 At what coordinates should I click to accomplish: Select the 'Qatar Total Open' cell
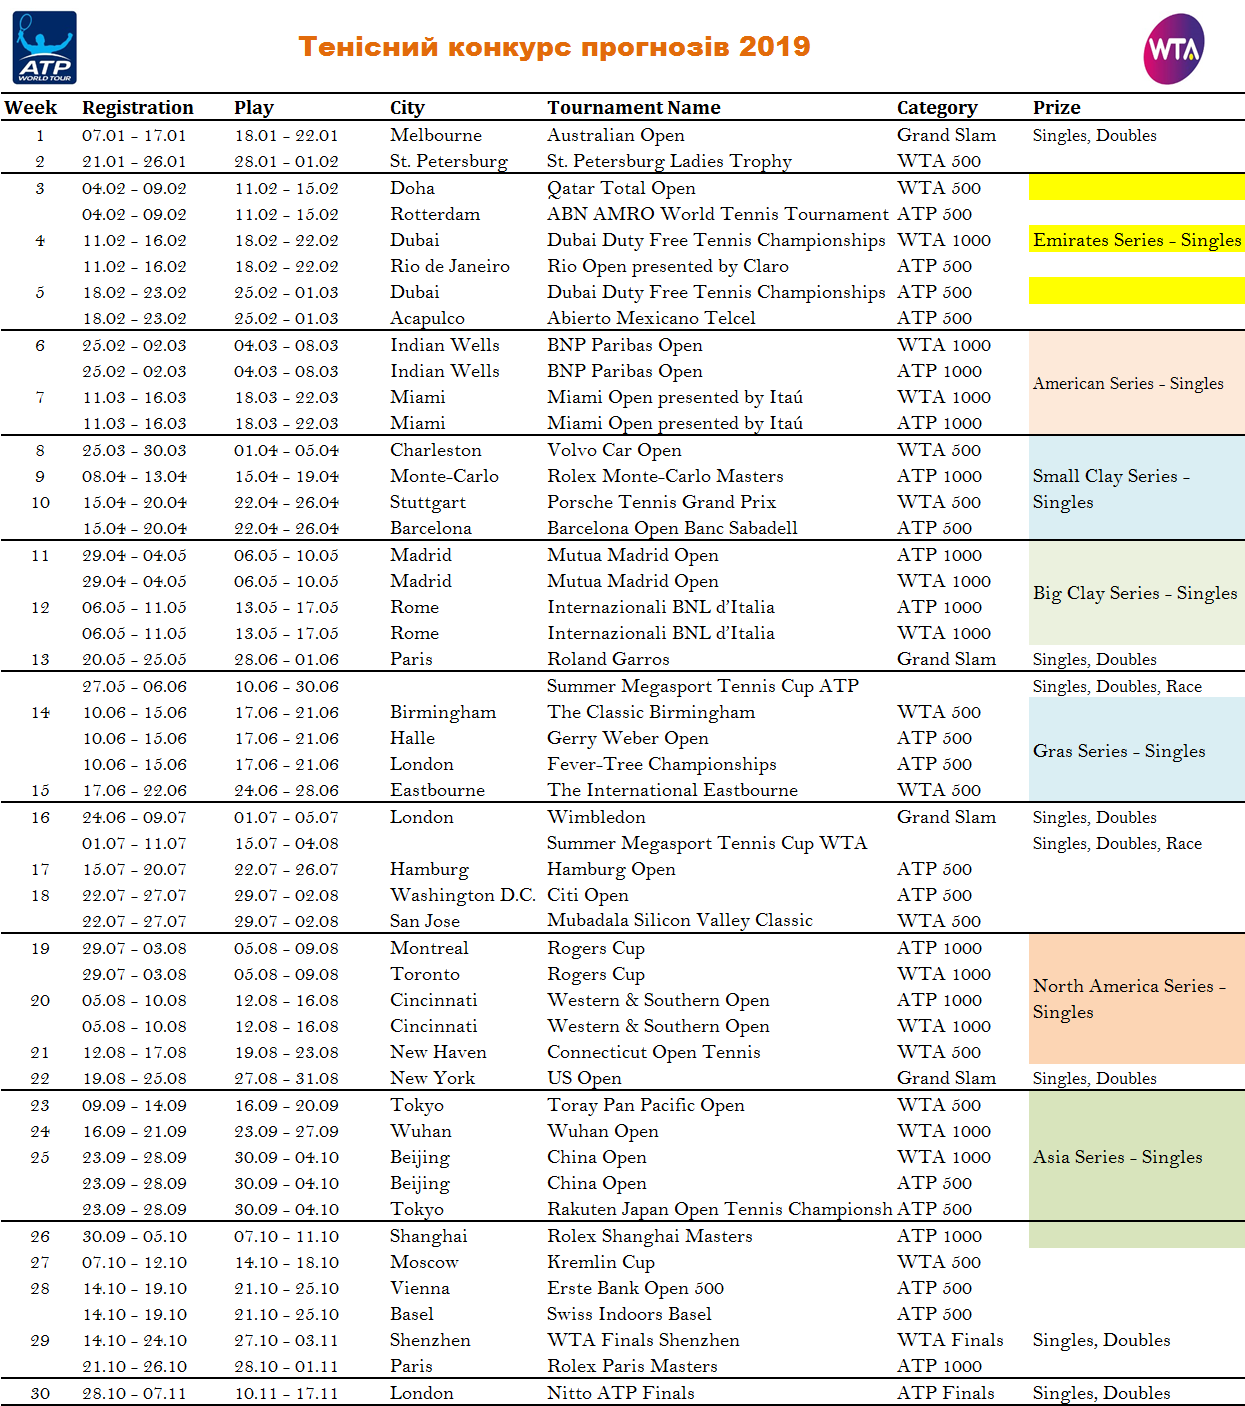click(621, 188)
